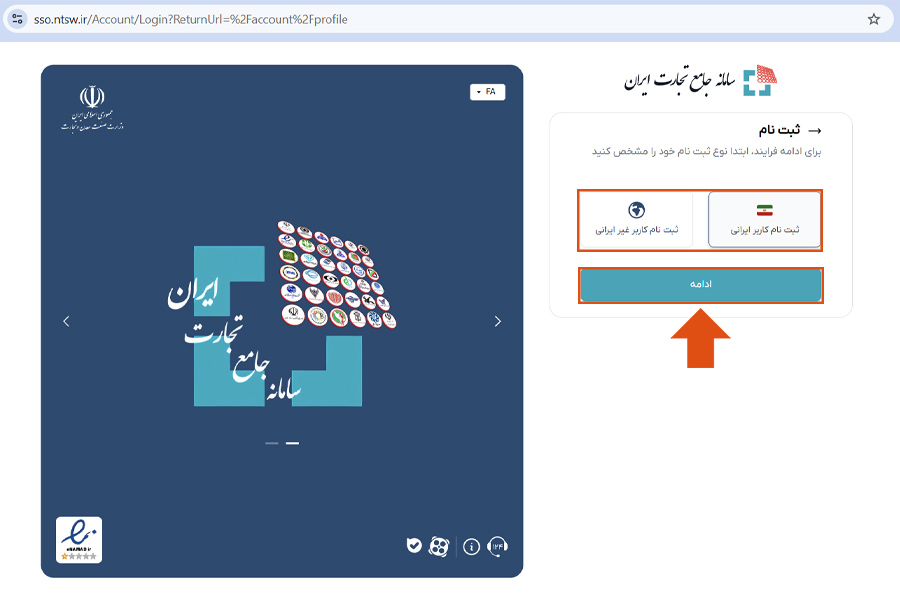Open the eNamad trust seal badge
Viewport: 900px width, 600px height.
tap(79, 540)
